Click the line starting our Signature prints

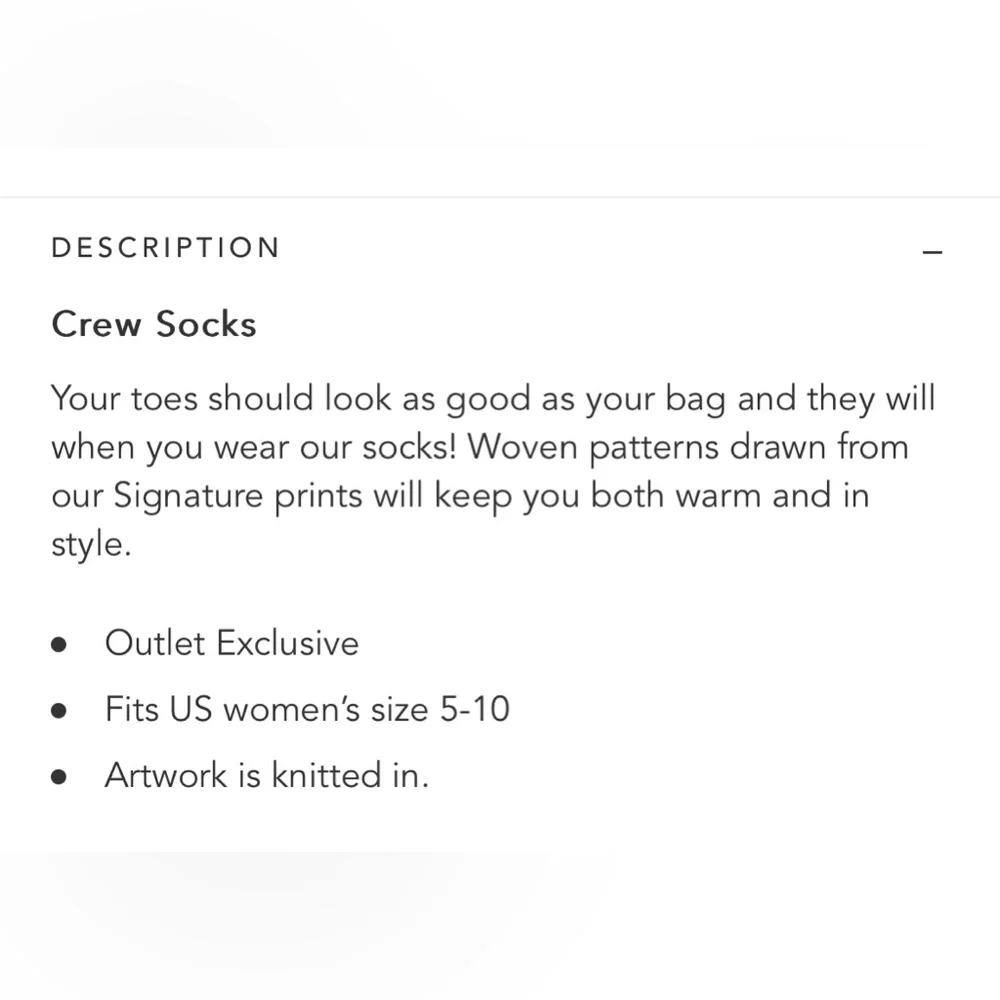(460, 497)
